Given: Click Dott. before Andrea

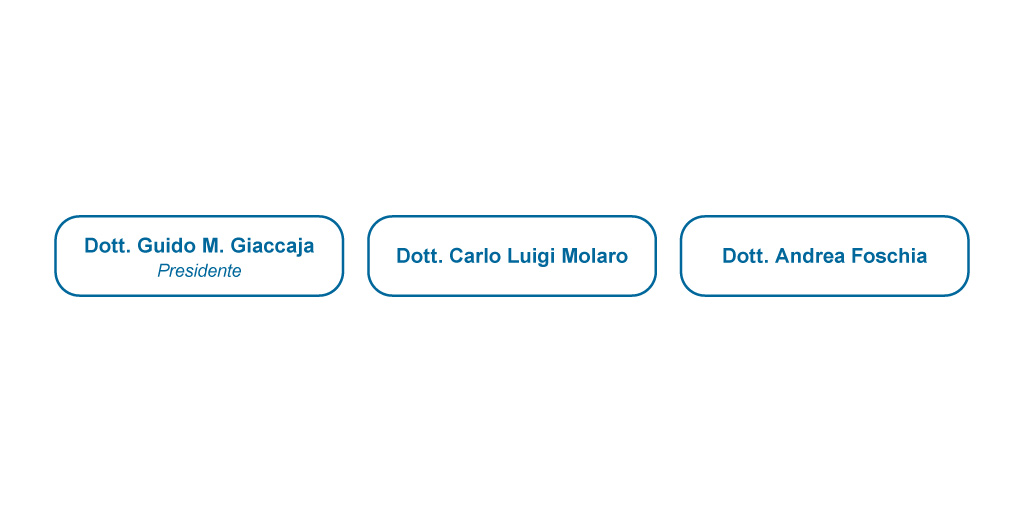Looking at the screenshot, I should click(x=746, y=256).
